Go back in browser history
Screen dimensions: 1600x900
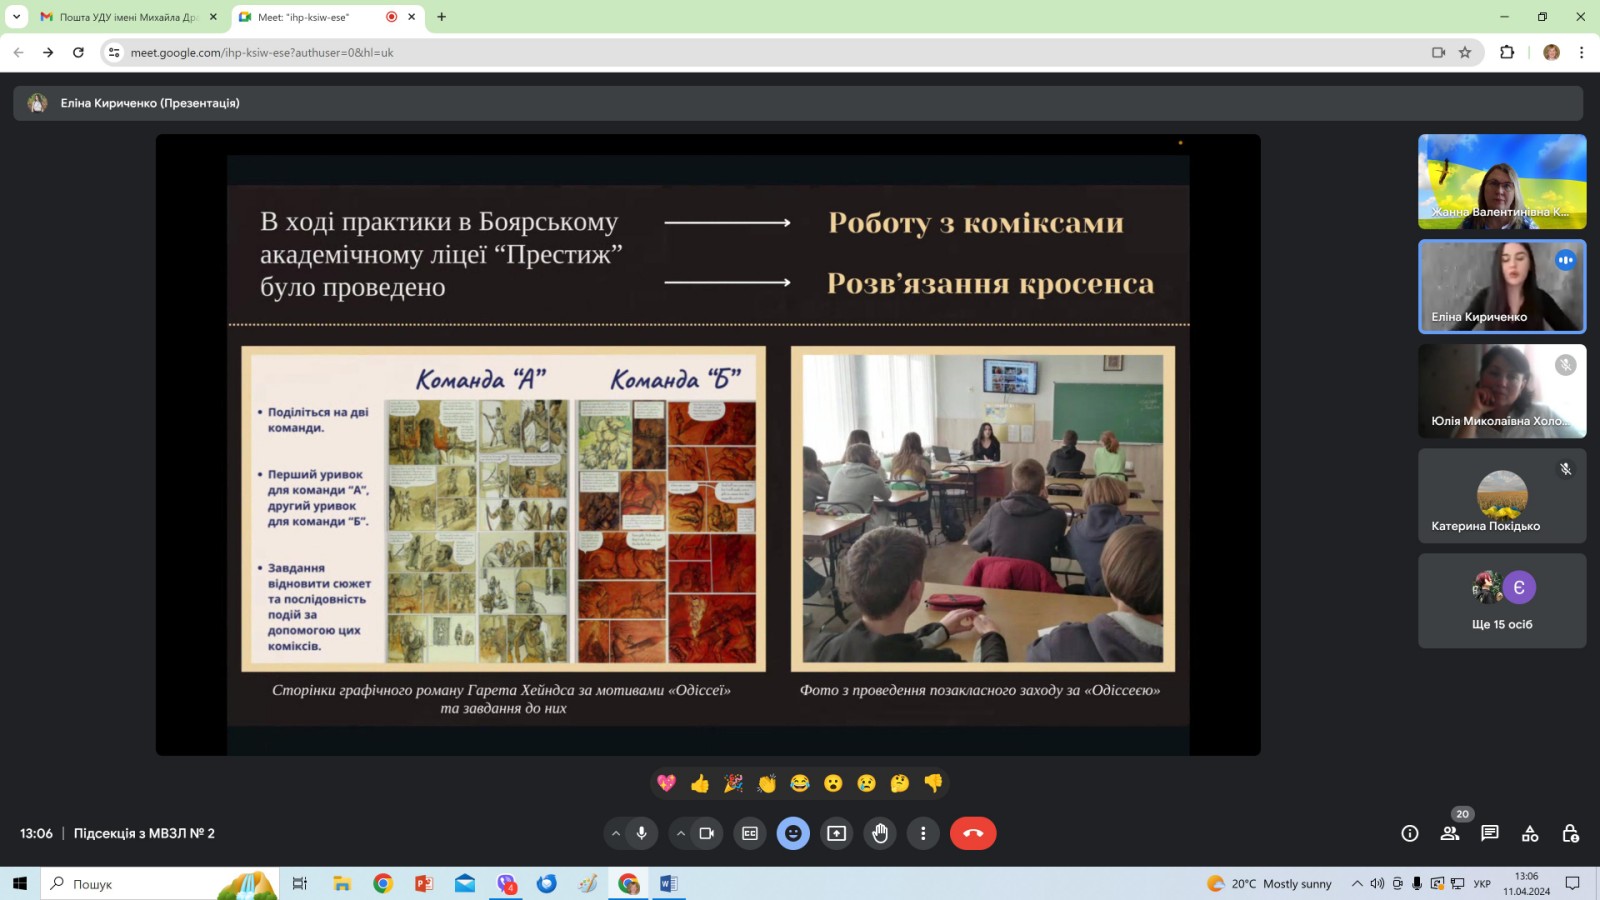tap(18, 52)
